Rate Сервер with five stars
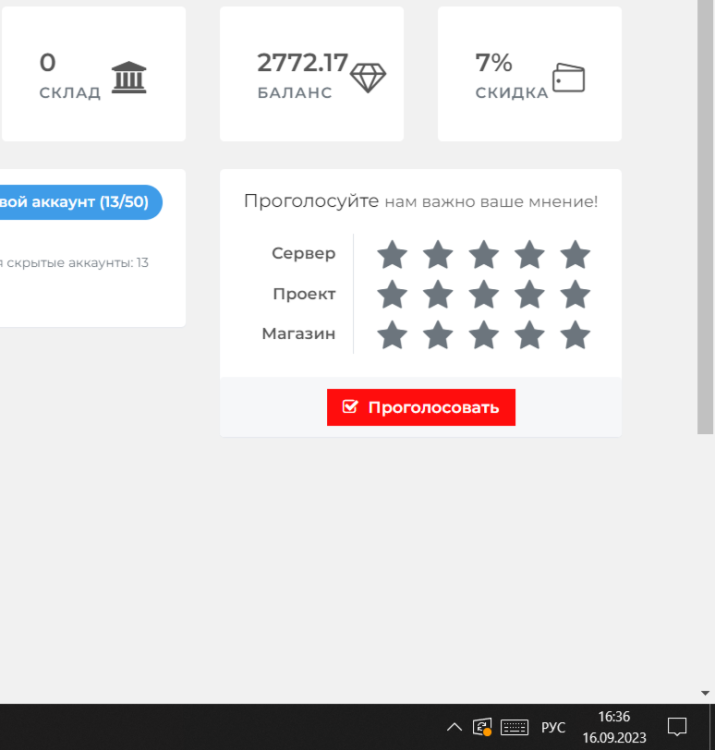This screenshot has height=750, width=715. click(x=575, y=255)
